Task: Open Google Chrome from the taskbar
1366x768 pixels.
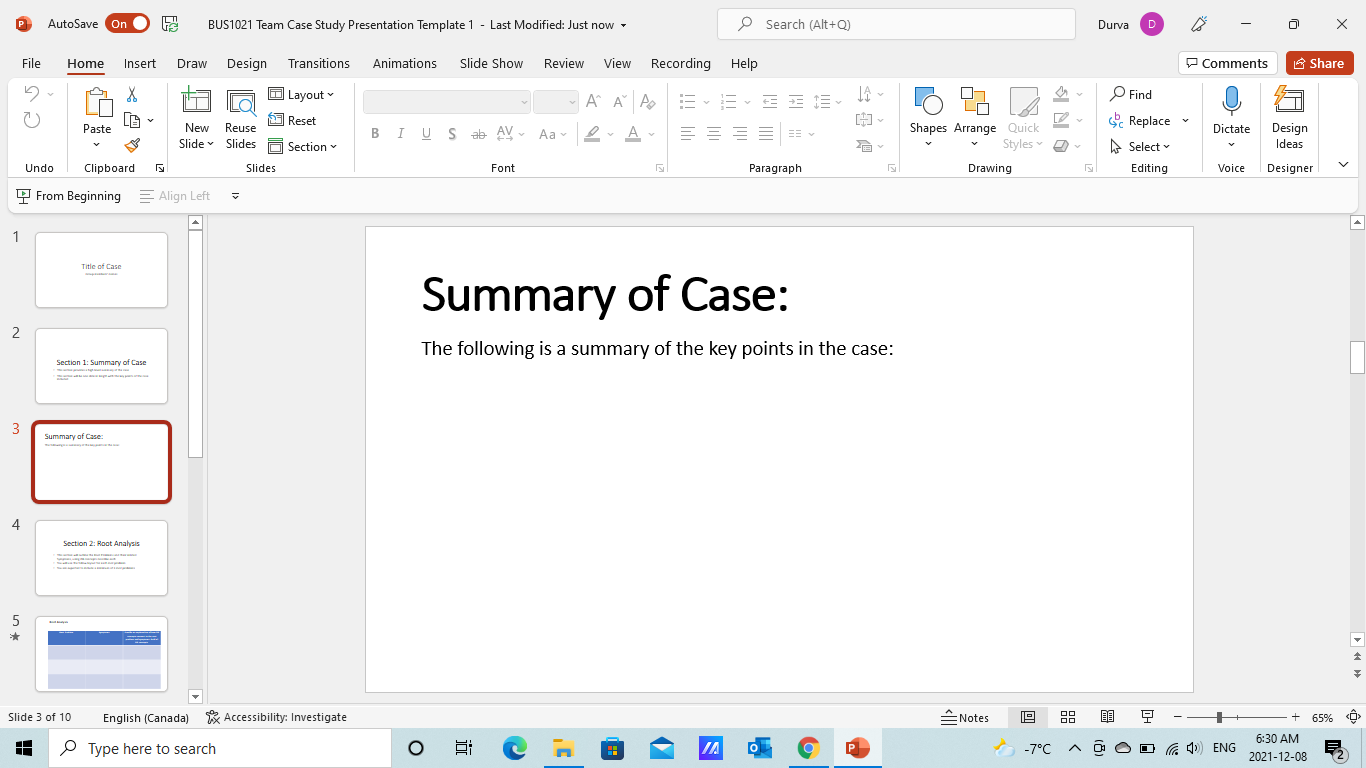Action: click(x=808, y=748)
